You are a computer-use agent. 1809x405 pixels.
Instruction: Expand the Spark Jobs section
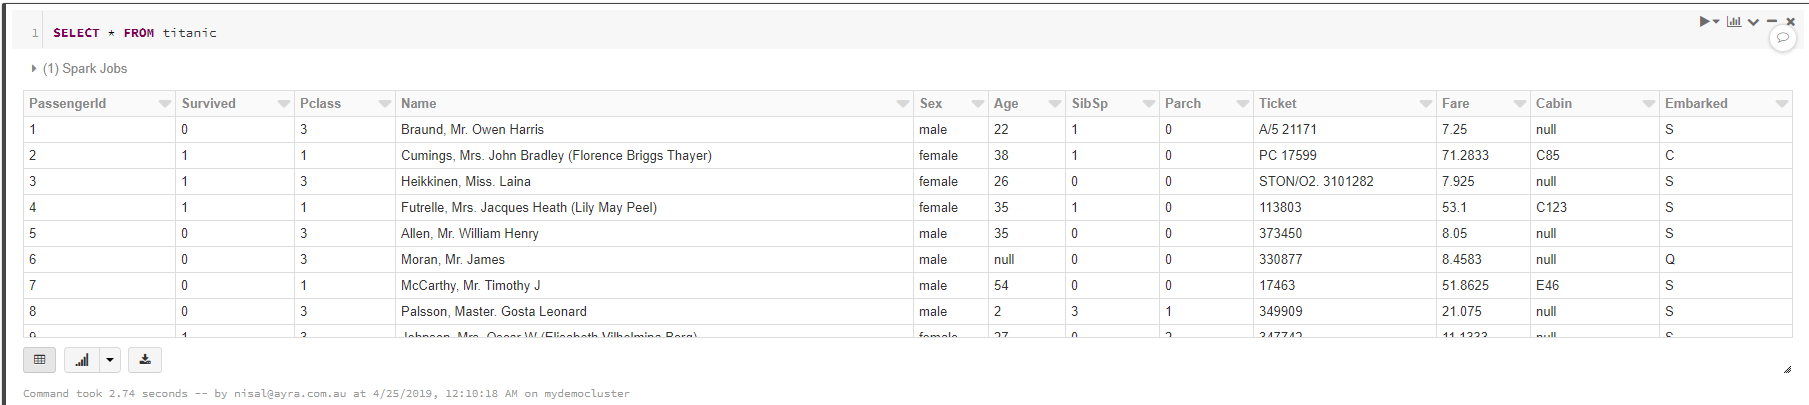(79, 69)
